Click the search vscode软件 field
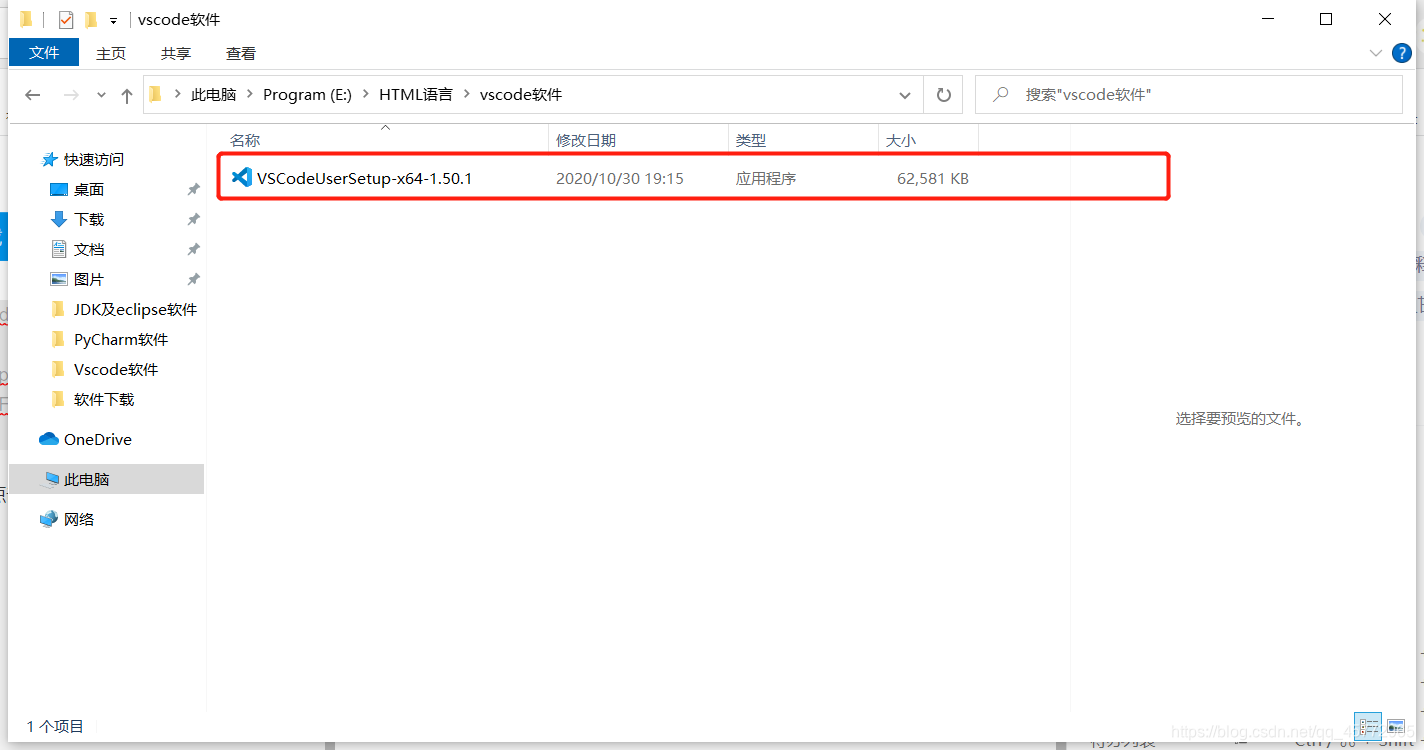This screenshot has height=750, width=1424. [x=1188, y=95]
